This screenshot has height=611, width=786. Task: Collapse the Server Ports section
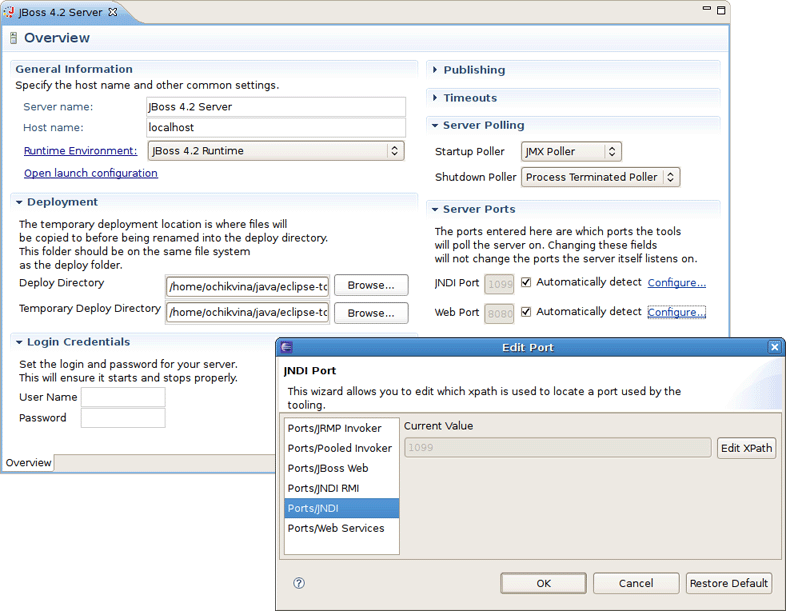[x=435, y=209]
